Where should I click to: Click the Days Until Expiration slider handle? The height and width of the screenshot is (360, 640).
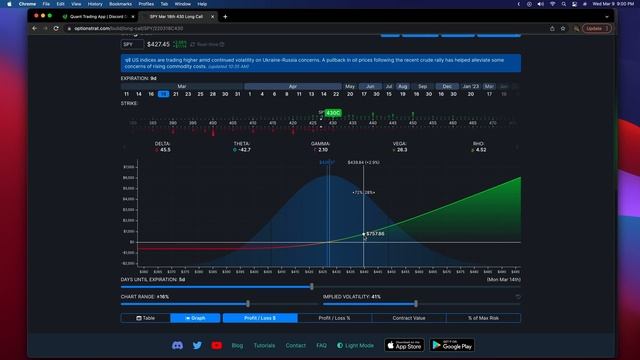click(312, 287)
